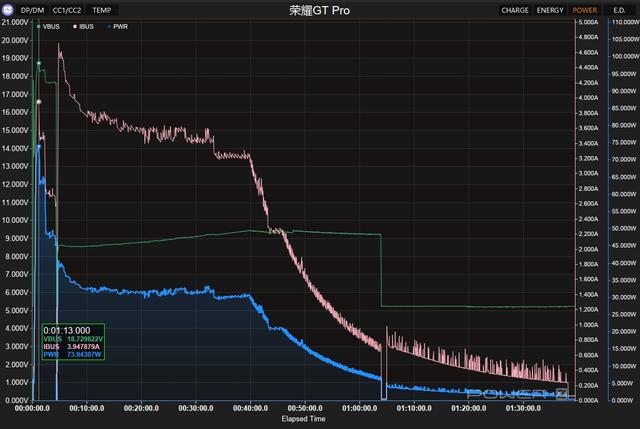Switch to the ENERGY view
Image resolution: width=640 pixels, height=429 pixels.
tap(550, 10)
